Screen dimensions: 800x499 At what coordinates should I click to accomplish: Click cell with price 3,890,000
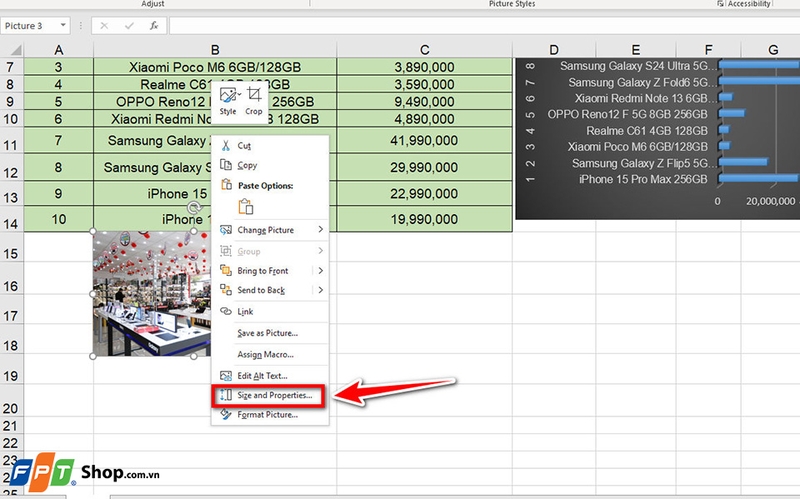(x=424, y=67)
